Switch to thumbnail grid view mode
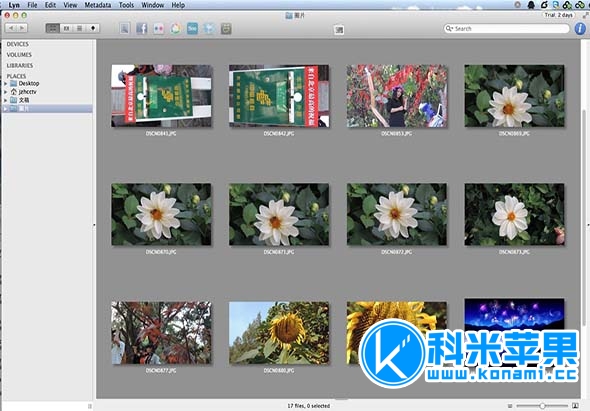The width and height of the screenshot is (590, 411). [53, 28]
